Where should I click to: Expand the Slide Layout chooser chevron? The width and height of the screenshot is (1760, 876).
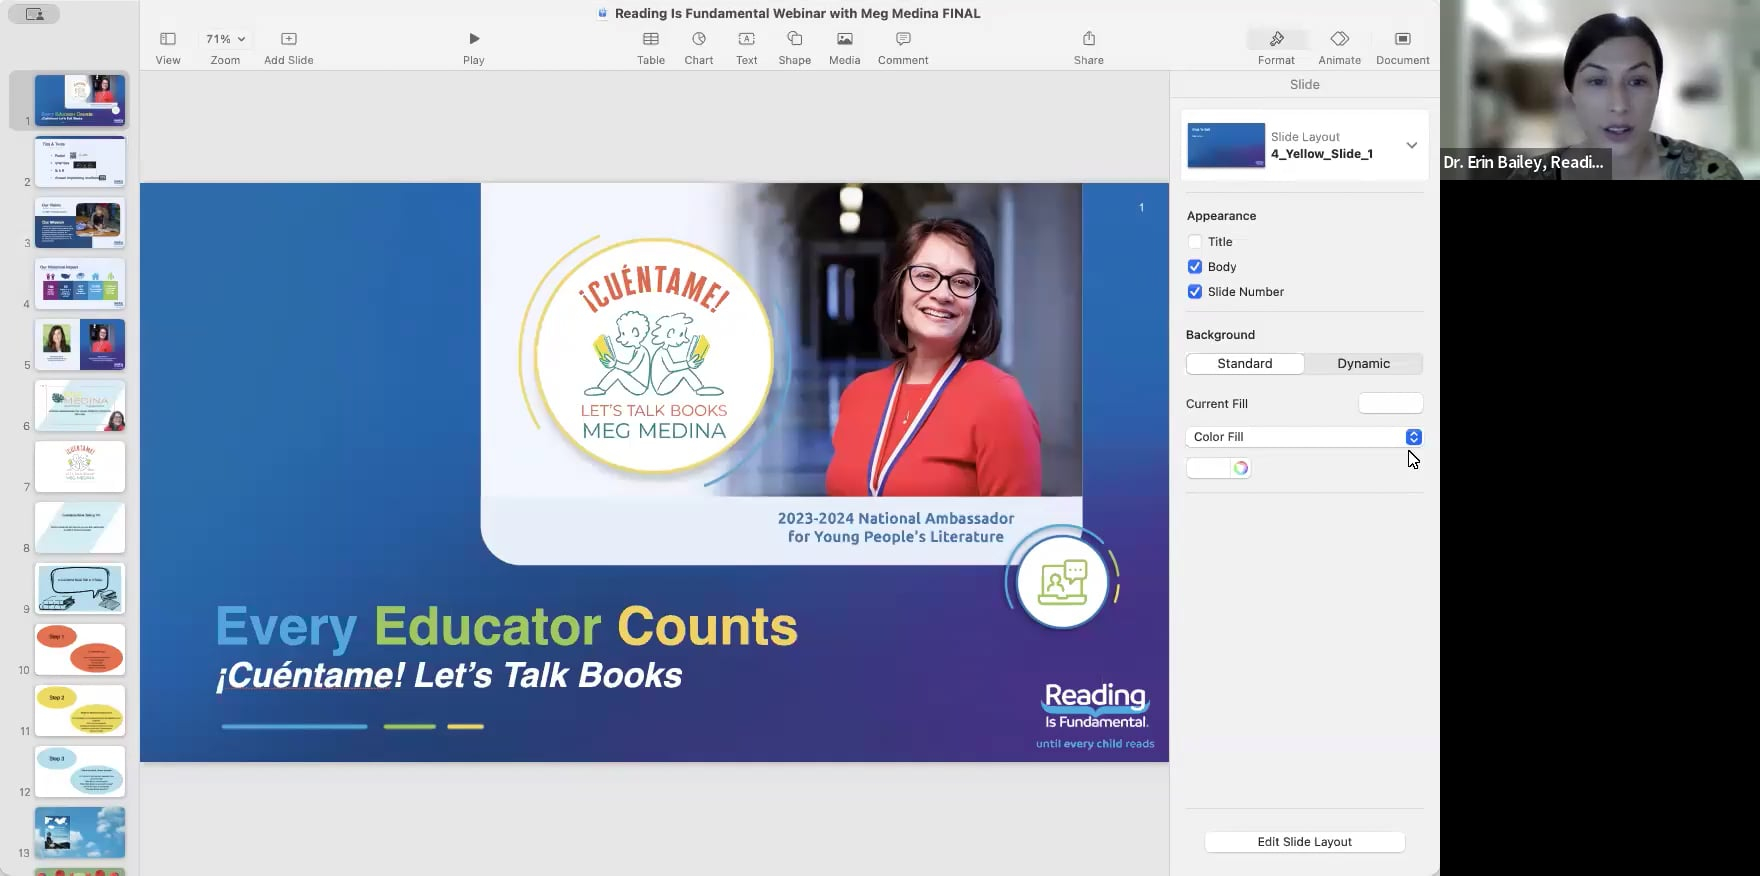point(1411,145)
